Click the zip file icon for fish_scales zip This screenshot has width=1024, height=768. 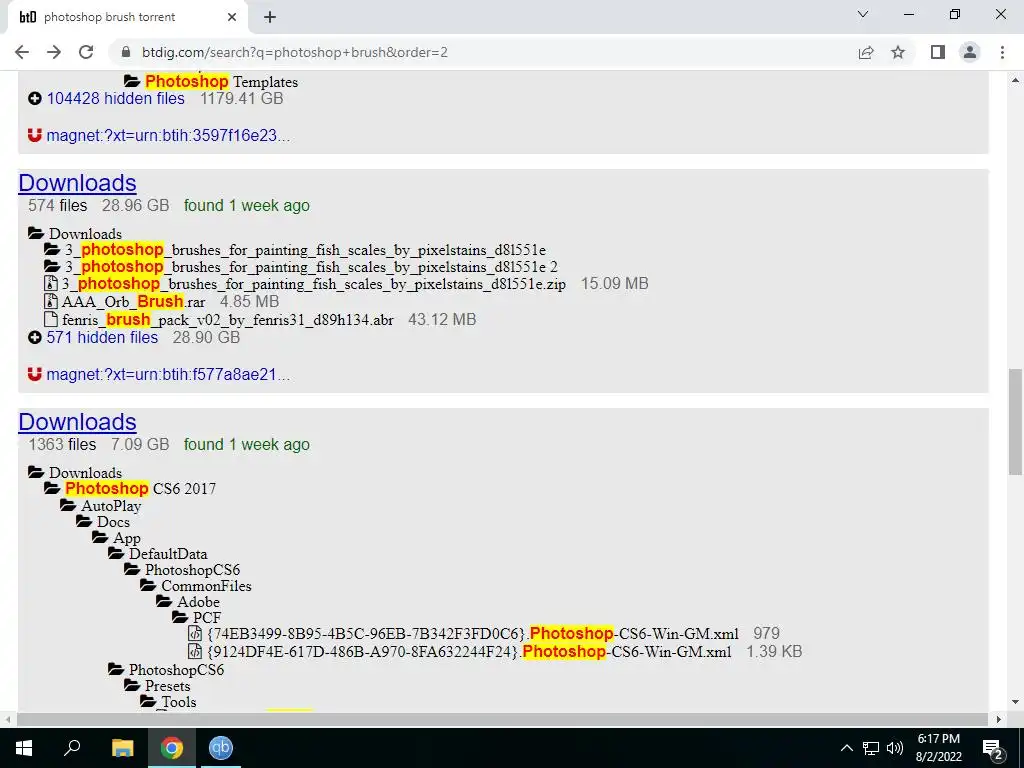[x=50, y=283]
